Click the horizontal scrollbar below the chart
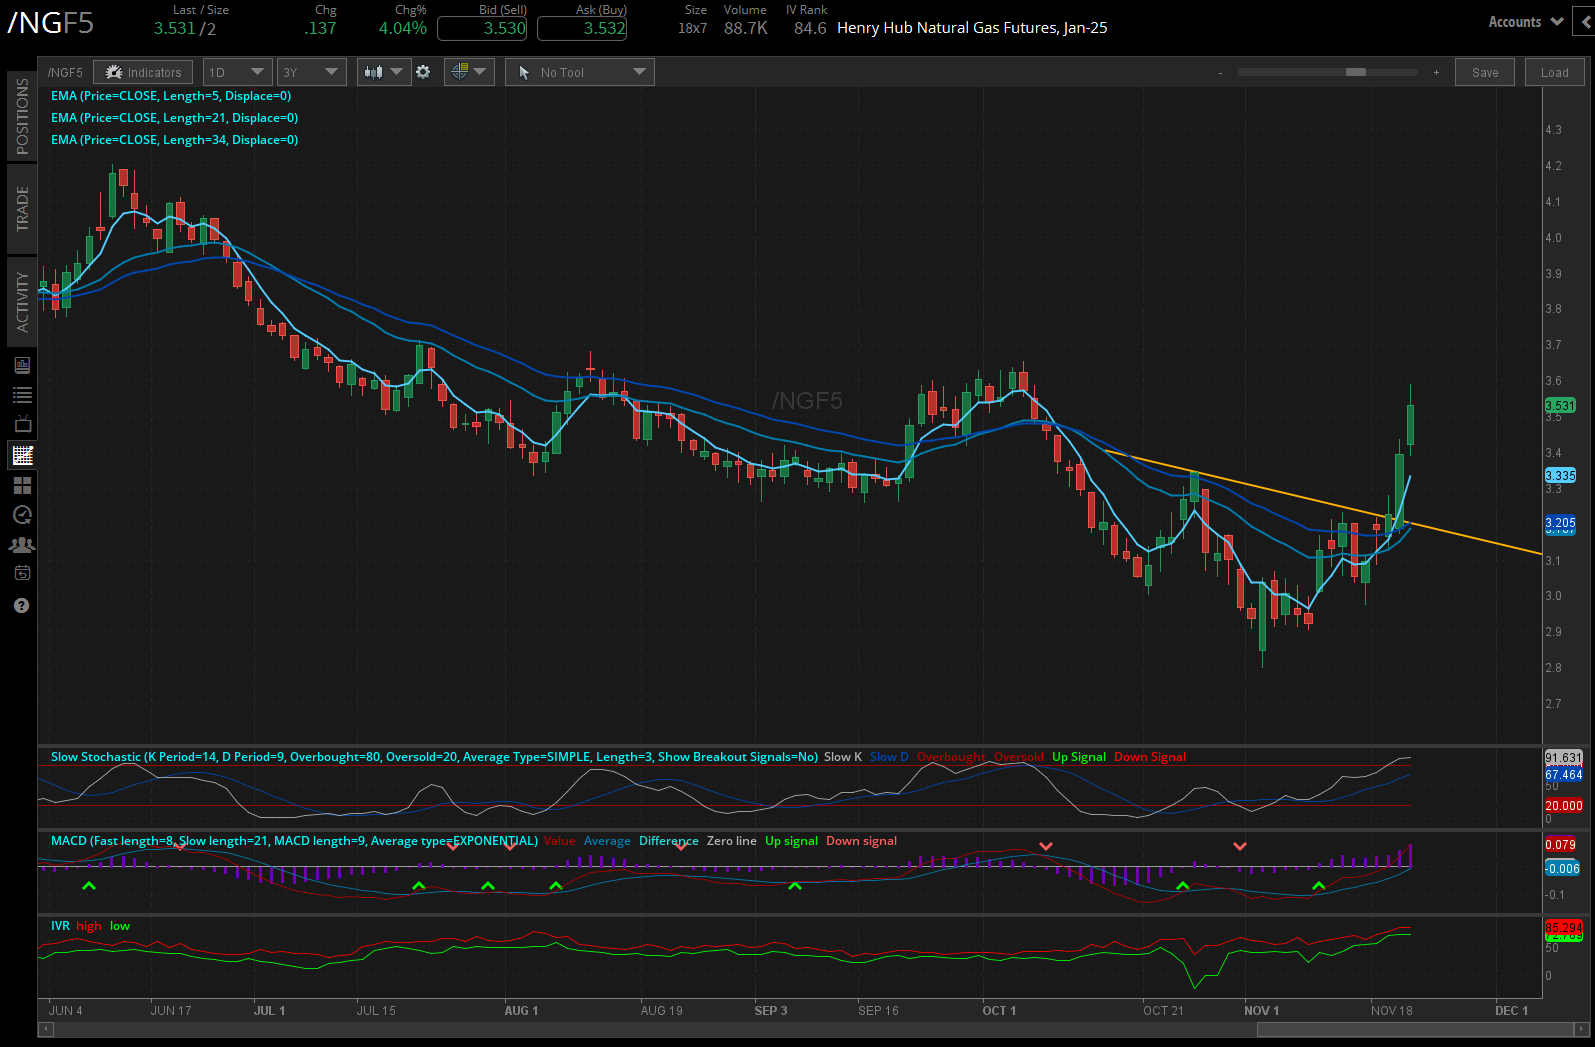 click(x=1417, y=1029)
